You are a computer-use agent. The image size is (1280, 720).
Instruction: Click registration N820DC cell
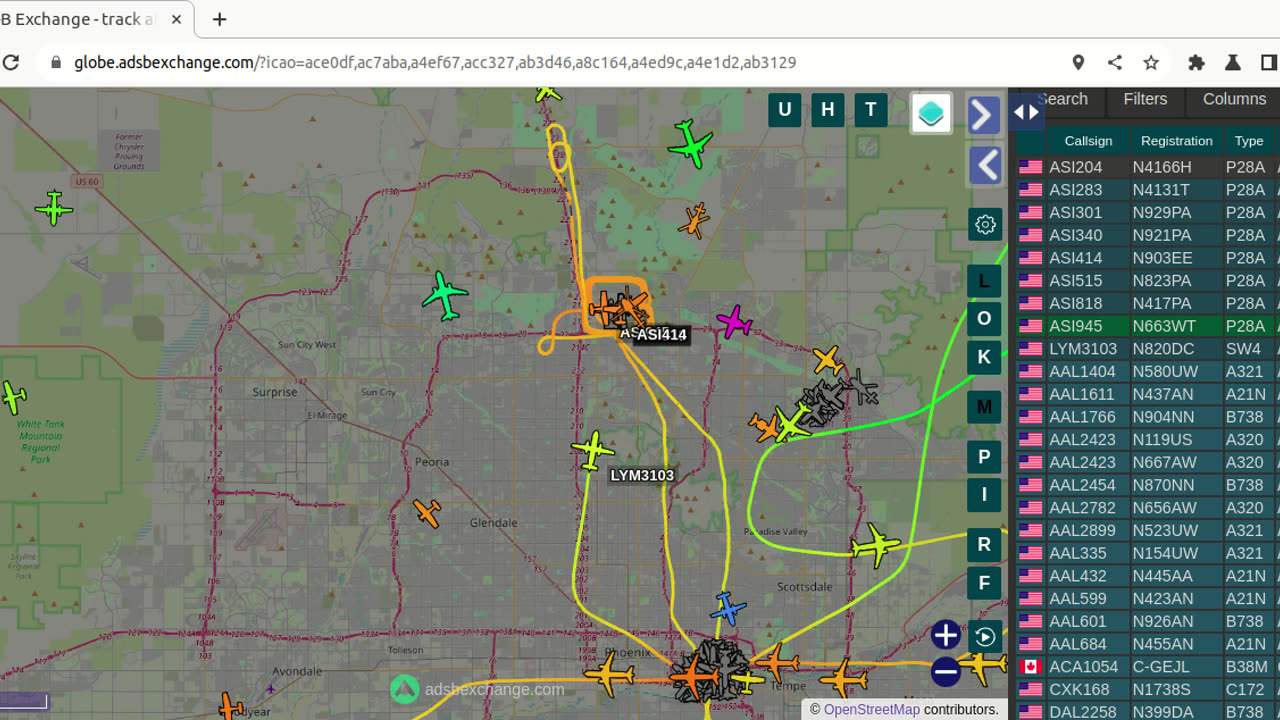point(1176,349)
